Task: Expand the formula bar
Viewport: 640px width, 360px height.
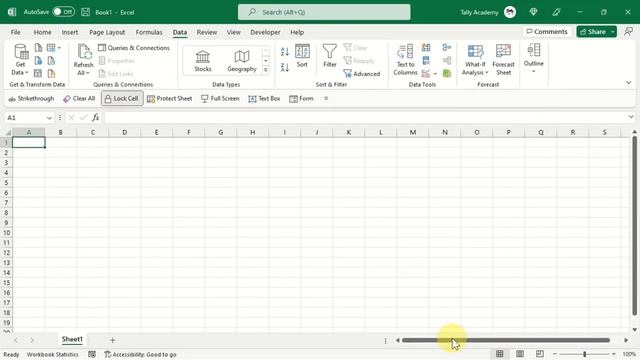Action: coord(631,117)
